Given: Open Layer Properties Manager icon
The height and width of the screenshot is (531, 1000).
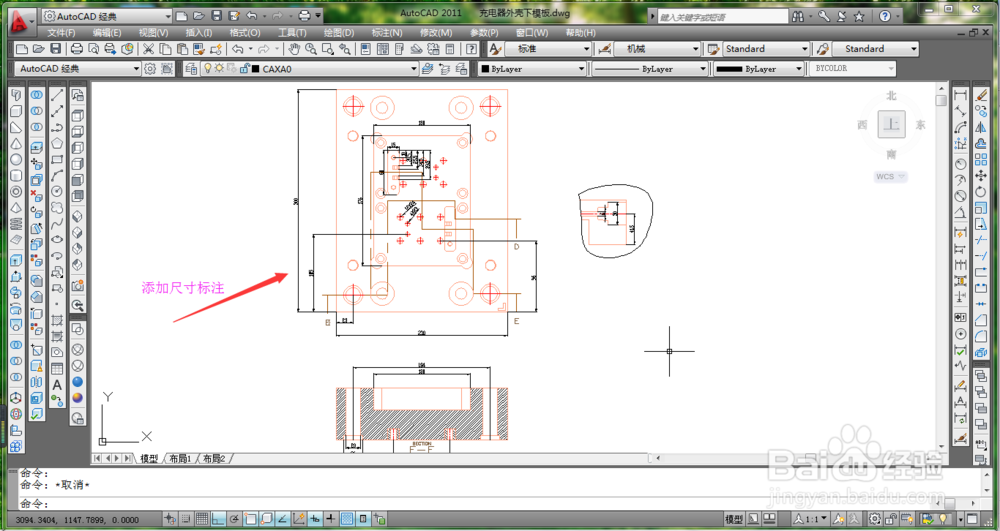Looking at the screenshot, I should coord(190,69).
